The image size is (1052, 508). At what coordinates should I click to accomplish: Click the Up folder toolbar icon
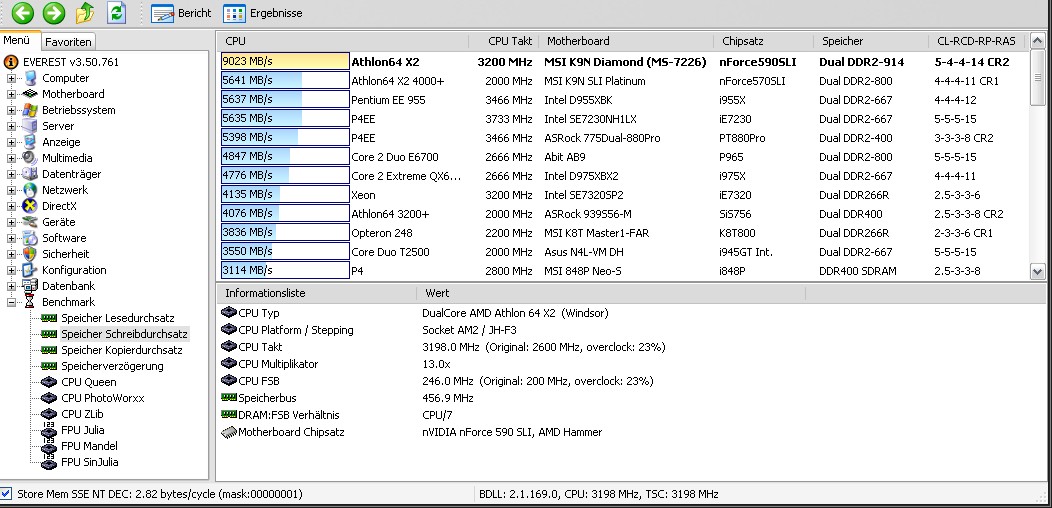click(85, 13)
